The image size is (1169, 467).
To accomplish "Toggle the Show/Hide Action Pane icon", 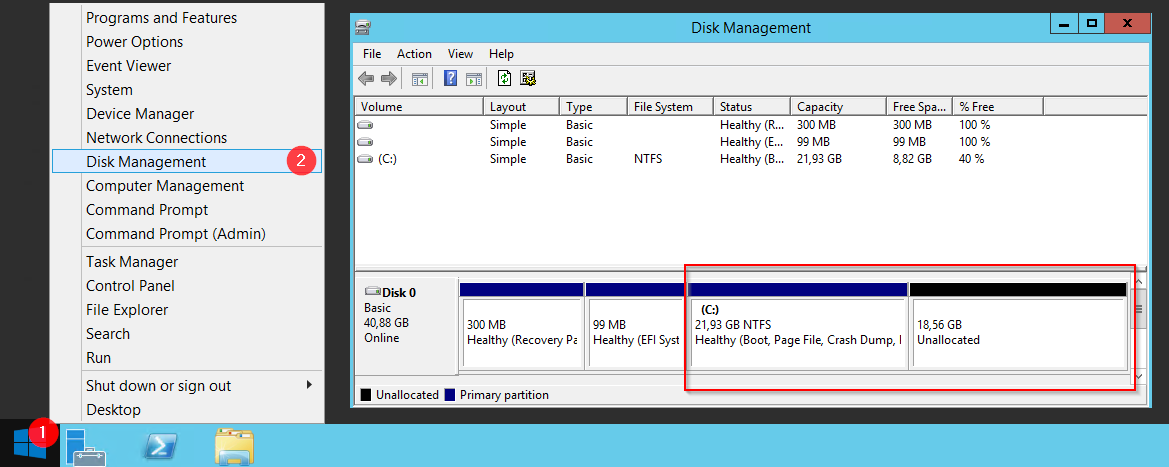I will (473, 79).
